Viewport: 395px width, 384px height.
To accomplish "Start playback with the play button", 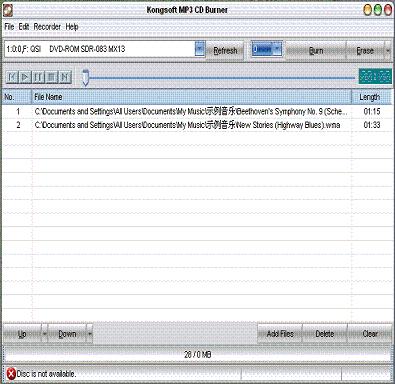I will pos(25,77).
